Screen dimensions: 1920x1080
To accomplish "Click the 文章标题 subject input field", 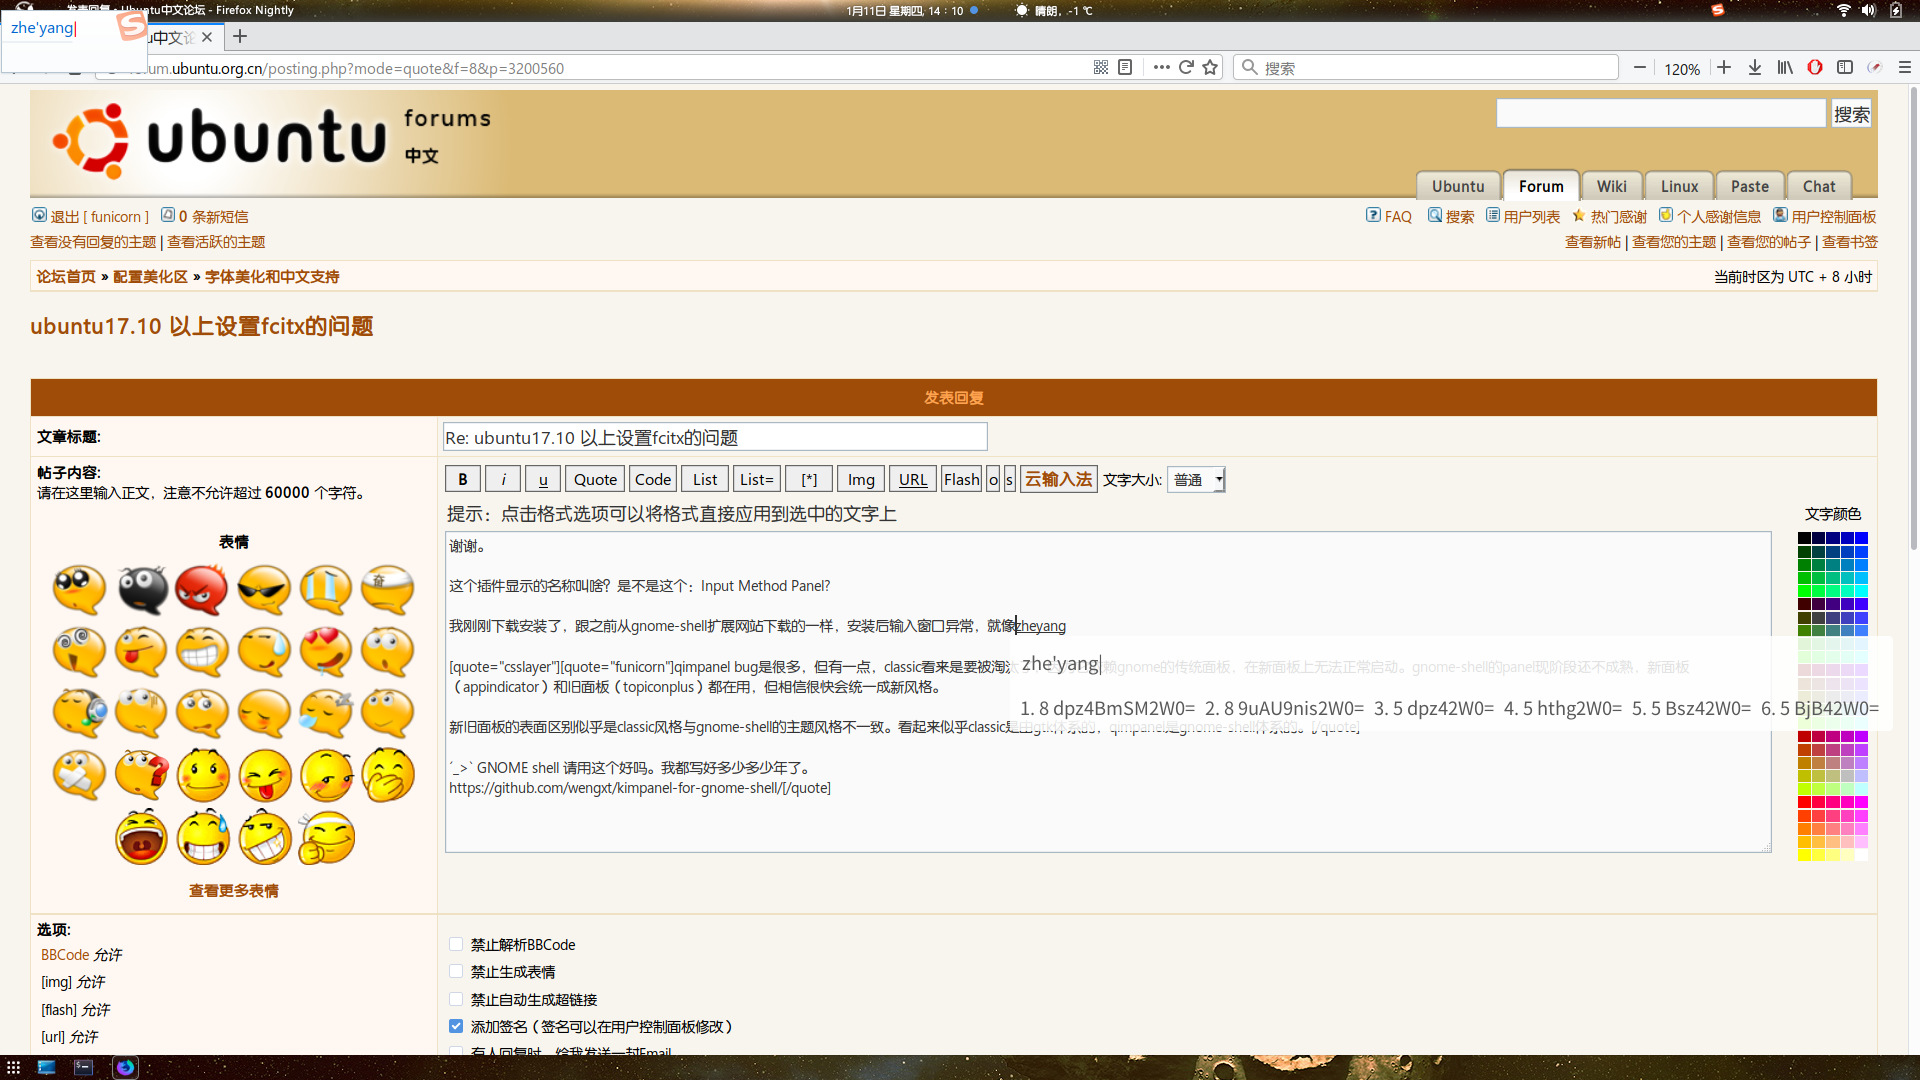I will (715, 437).
